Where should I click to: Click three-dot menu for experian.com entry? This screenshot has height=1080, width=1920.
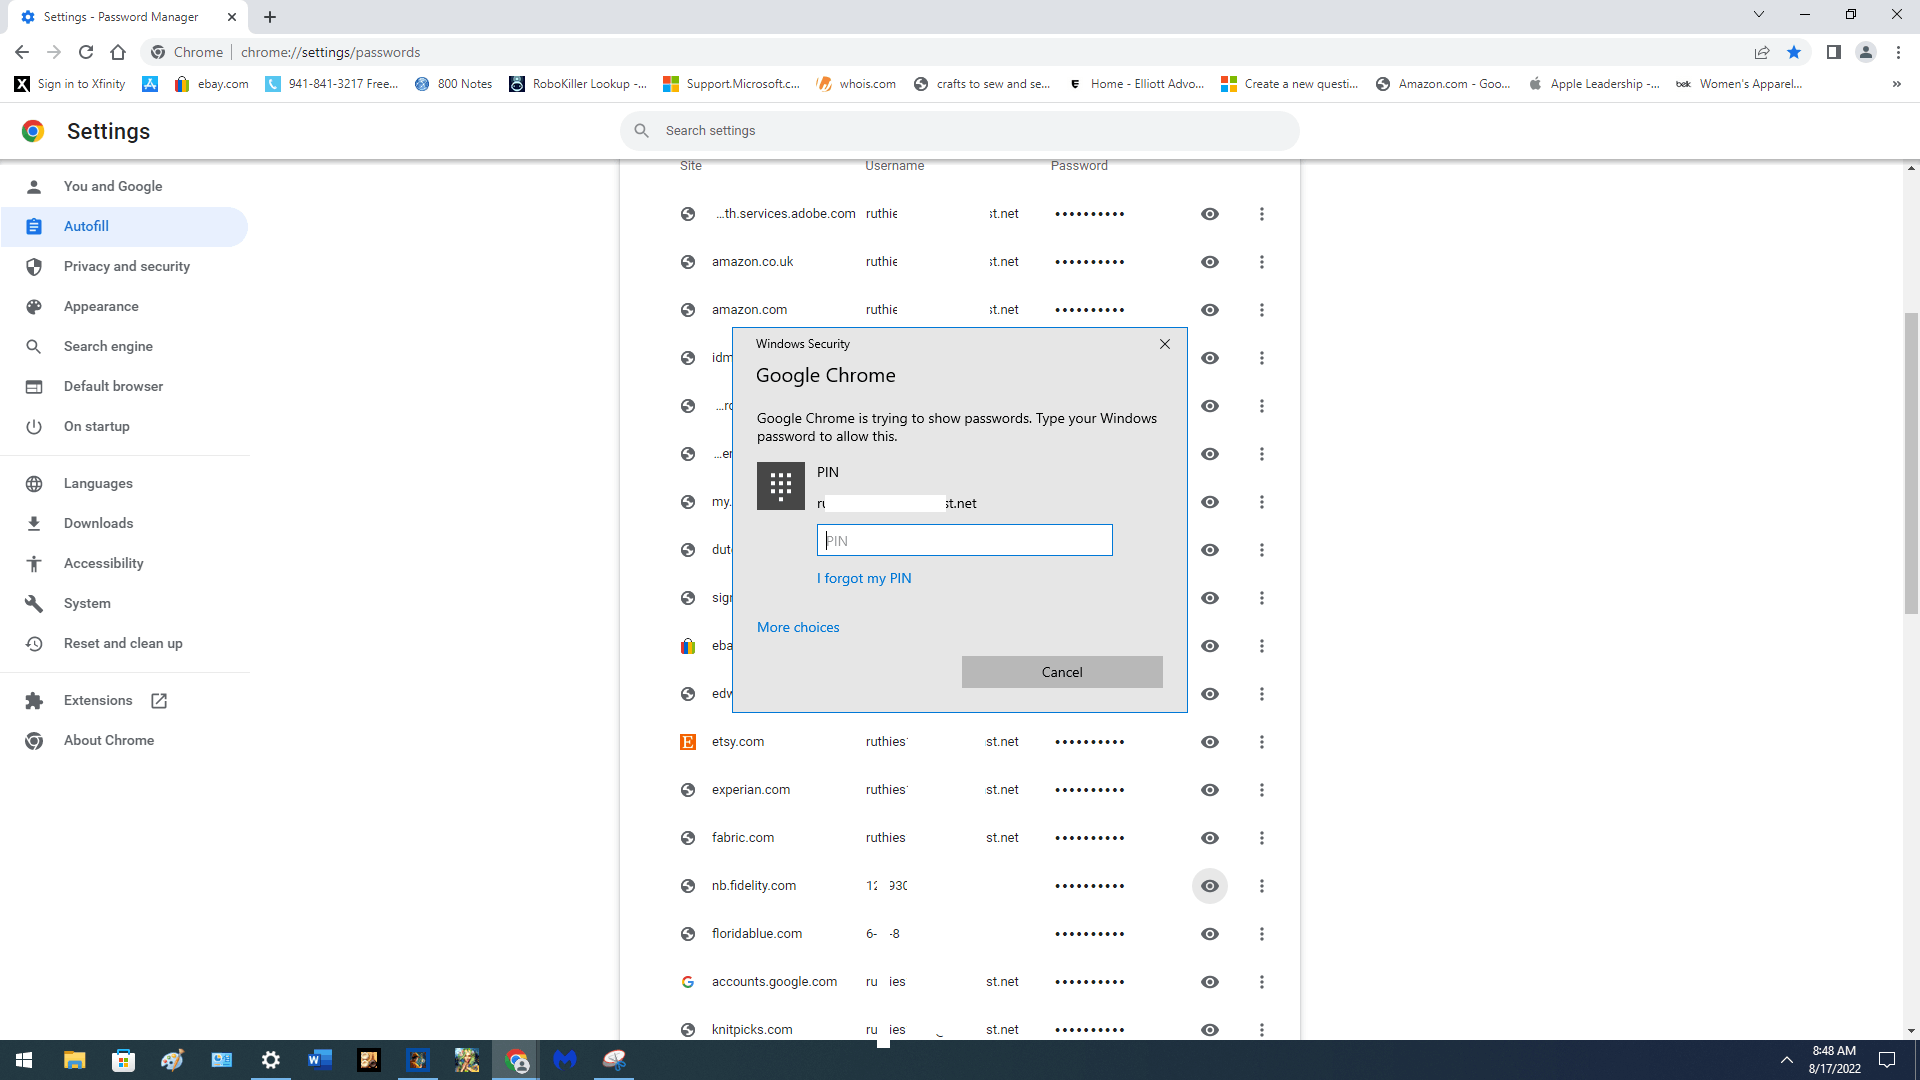tap(1261, 789)
